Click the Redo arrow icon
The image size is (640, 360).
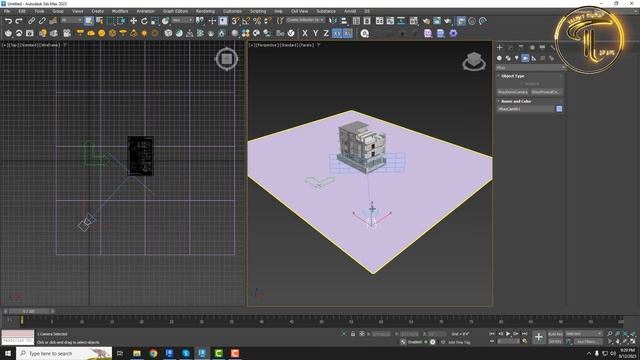tap(19, 21)
